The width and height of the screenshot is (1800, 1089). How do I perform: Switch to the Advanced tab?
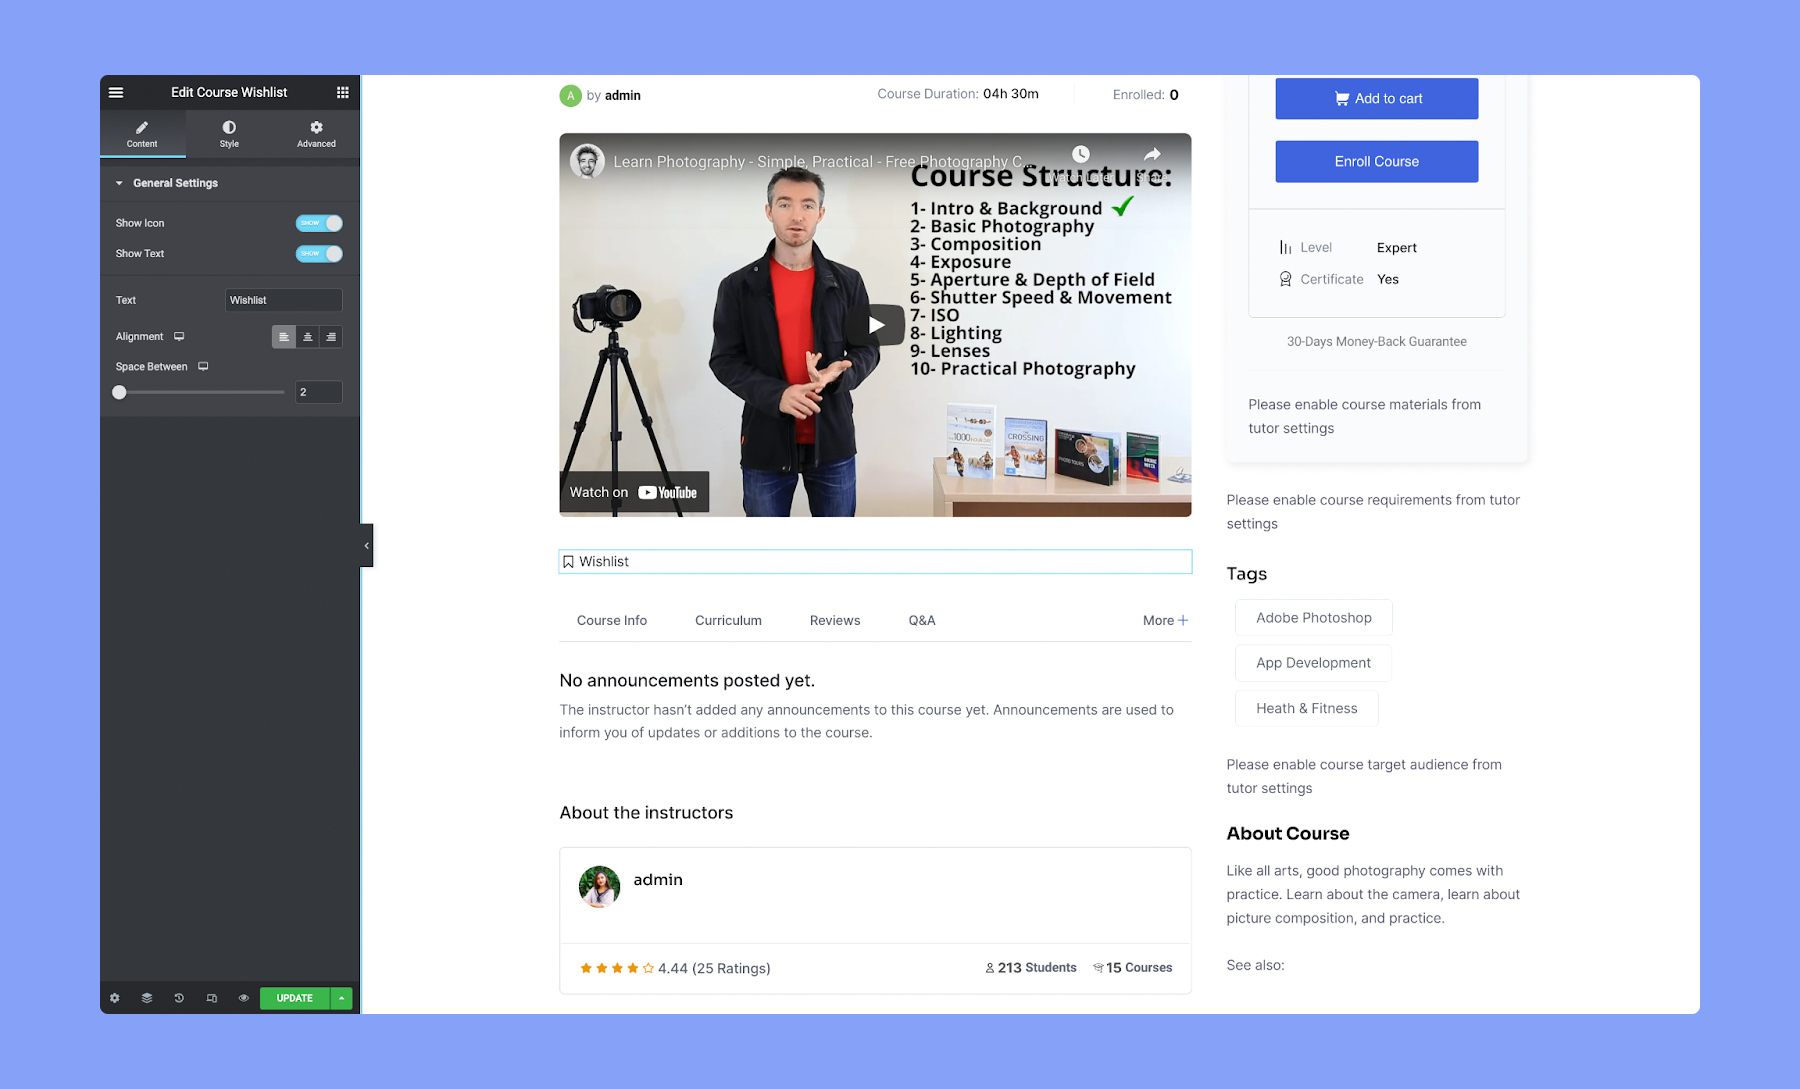(x=316, y=134)
